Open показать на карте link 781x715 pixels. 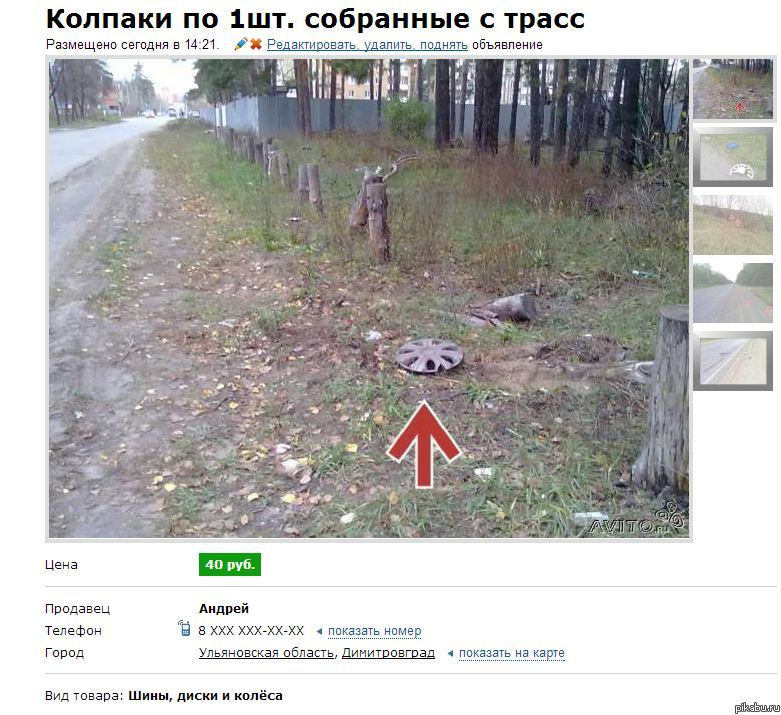(512, 653)
